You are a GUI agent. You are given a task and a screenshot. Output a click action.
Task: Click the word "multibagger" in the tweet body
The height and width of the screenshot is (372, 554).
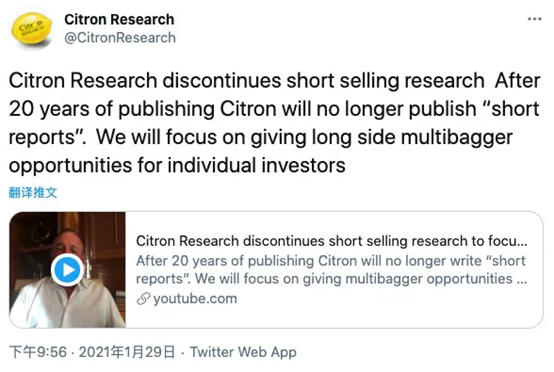coord(457,137)
